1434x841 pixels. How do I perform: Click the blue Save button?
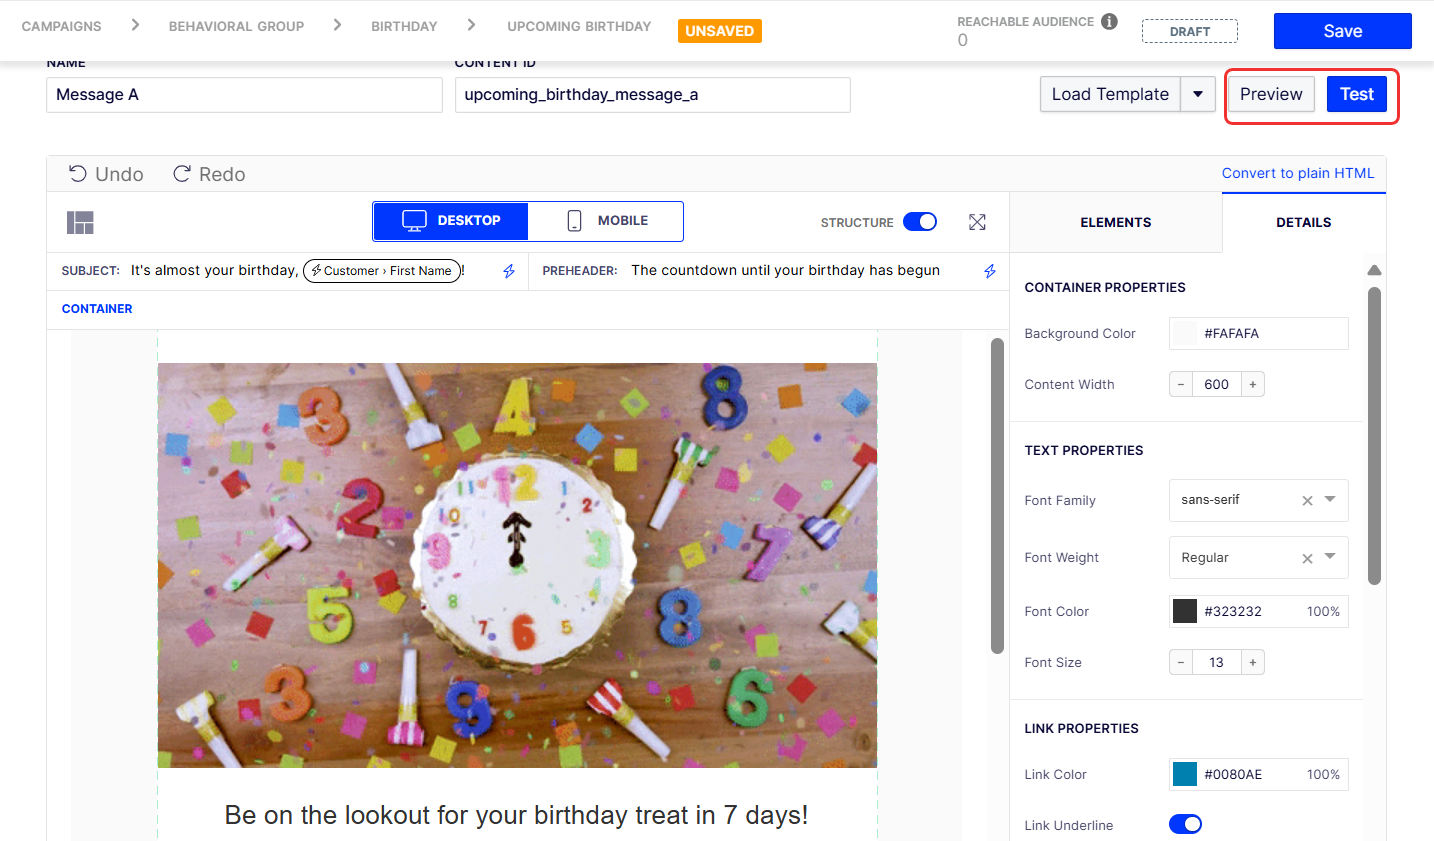(1342, 31)
